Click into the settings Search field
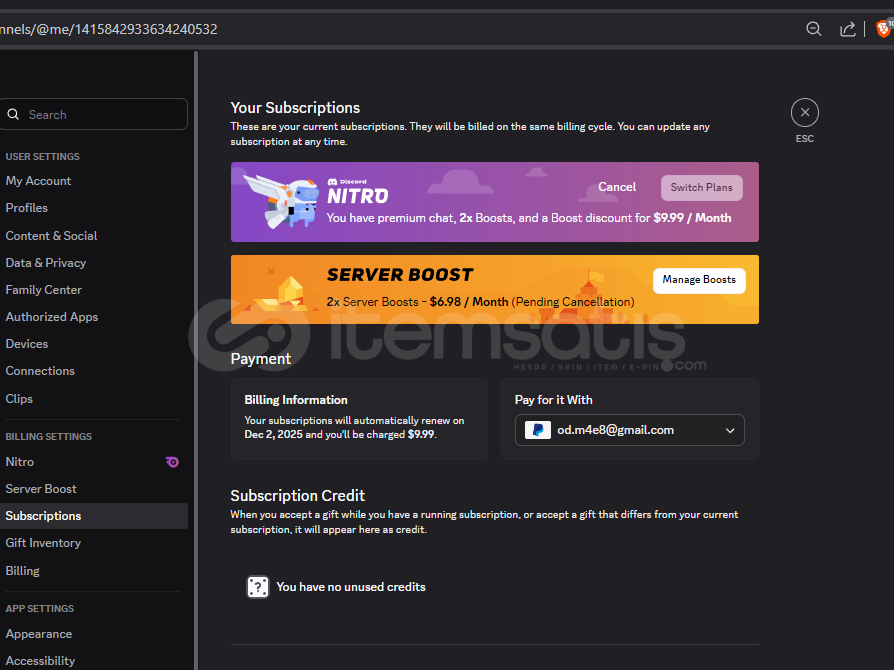The width and height of the screenshot is (894, 670). coord(94,114)
